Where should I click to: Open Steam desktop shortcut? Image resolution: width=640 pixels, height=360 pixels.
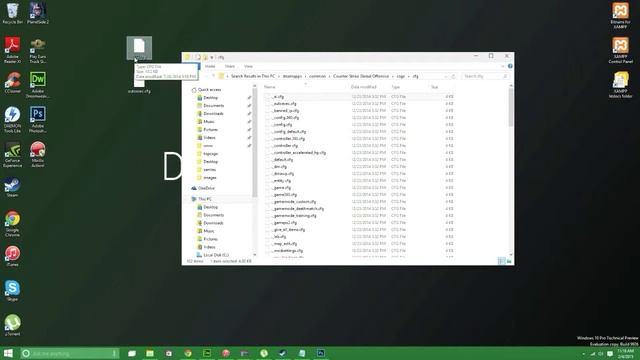13,187
